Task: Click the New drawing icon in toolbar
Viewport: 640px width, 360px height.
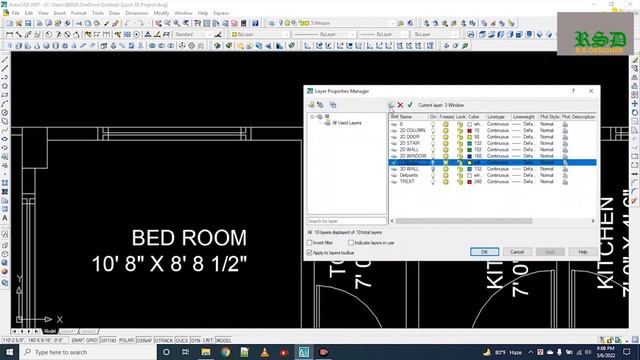Action: coord(9,23)
